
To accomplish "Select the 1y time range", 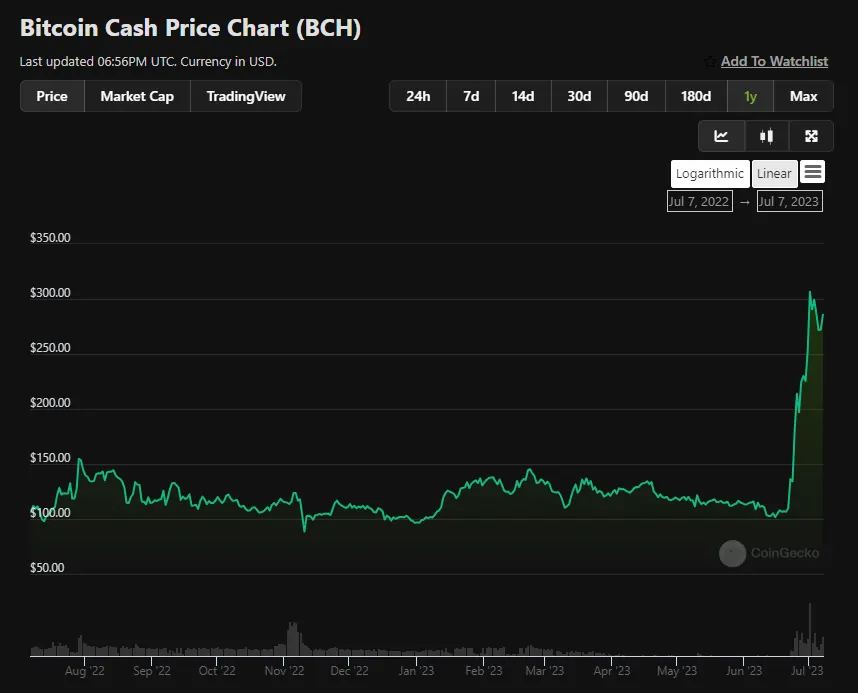I will click(x=750, y=96).
